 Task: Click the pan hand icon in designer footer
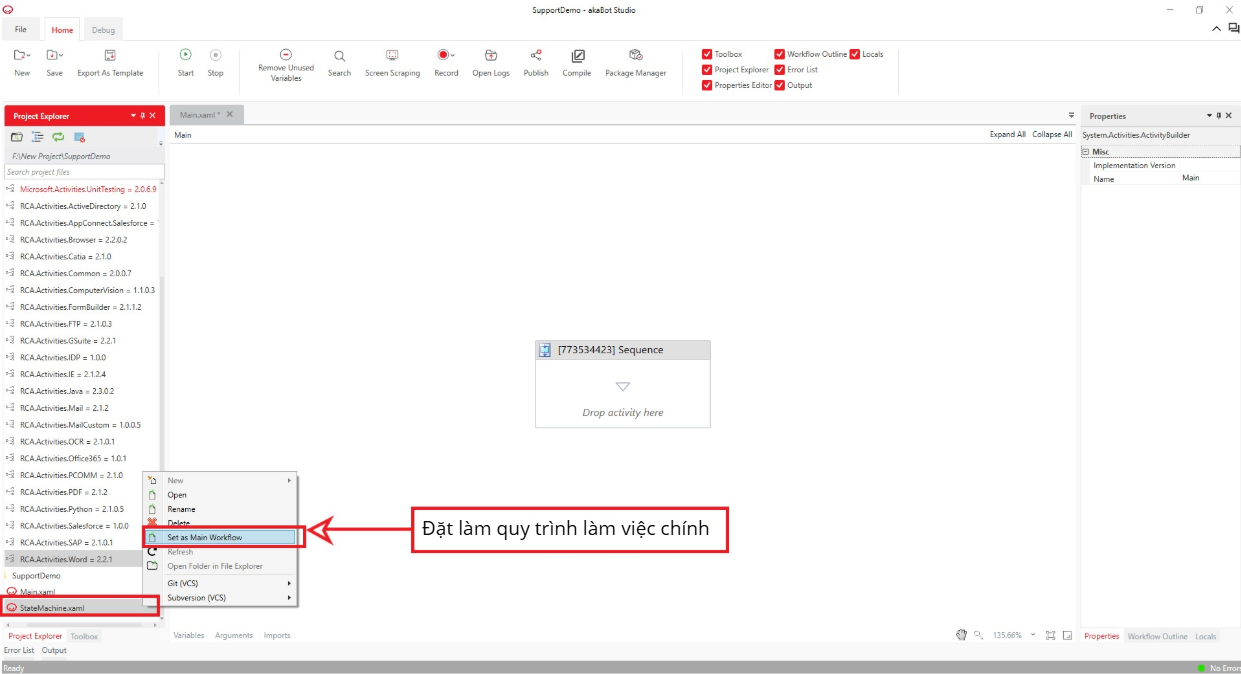pyautogui.click(x=962, y=635)
